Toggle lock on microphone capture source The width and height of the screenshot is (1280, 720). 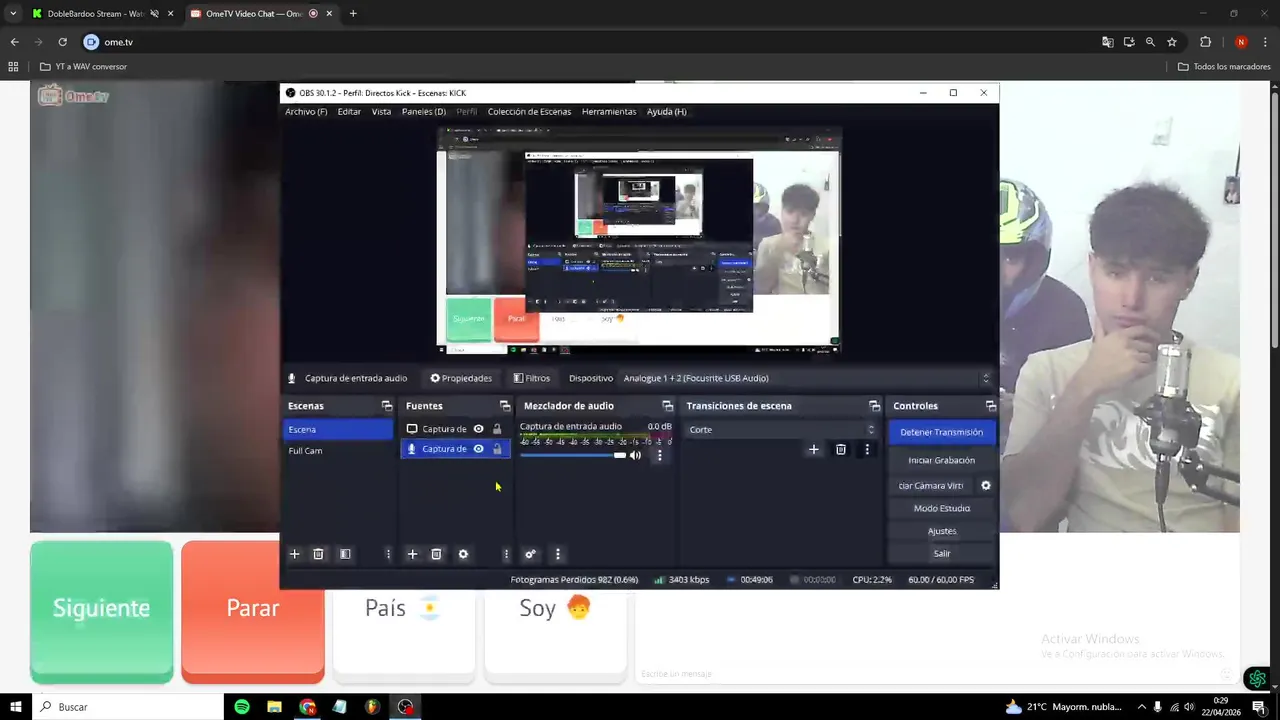tap(497, 449)
